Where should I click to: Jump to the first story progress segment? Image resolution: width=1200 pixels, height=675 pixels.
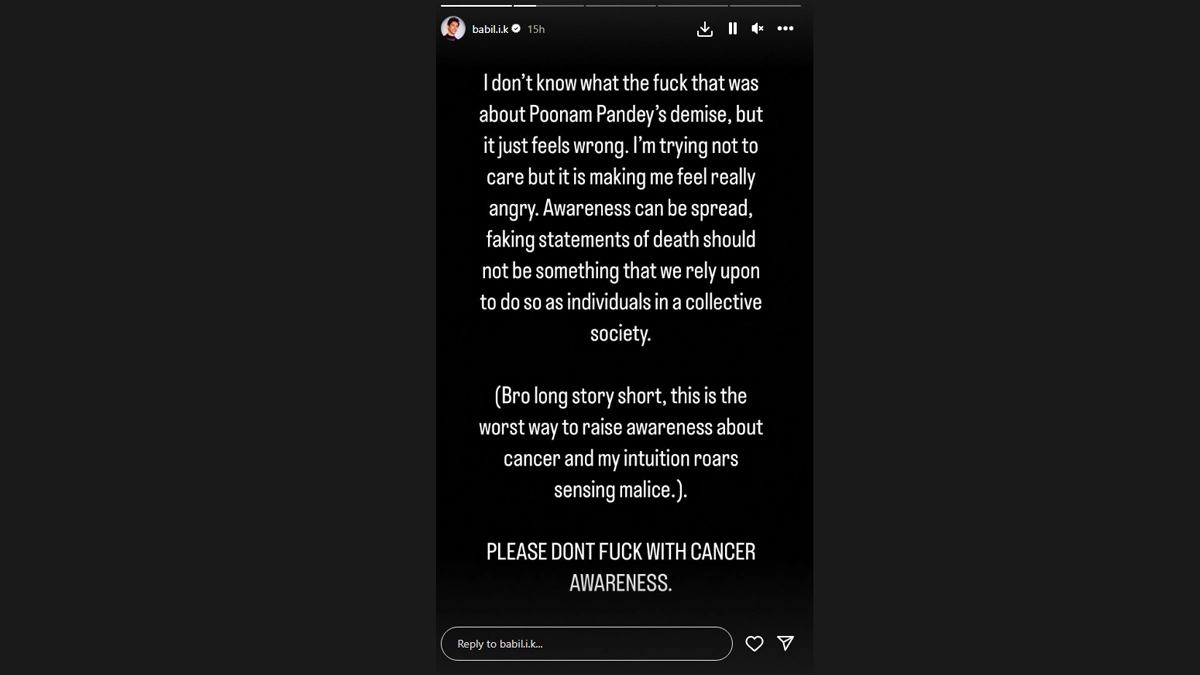pyautogui.click(x=476, y=5)
